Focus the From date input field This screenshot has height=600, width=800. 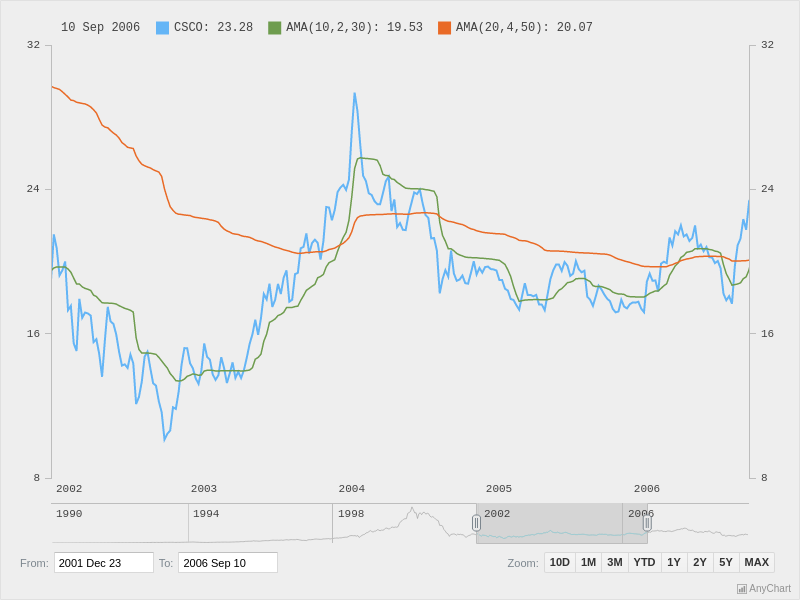pos(104,563)
